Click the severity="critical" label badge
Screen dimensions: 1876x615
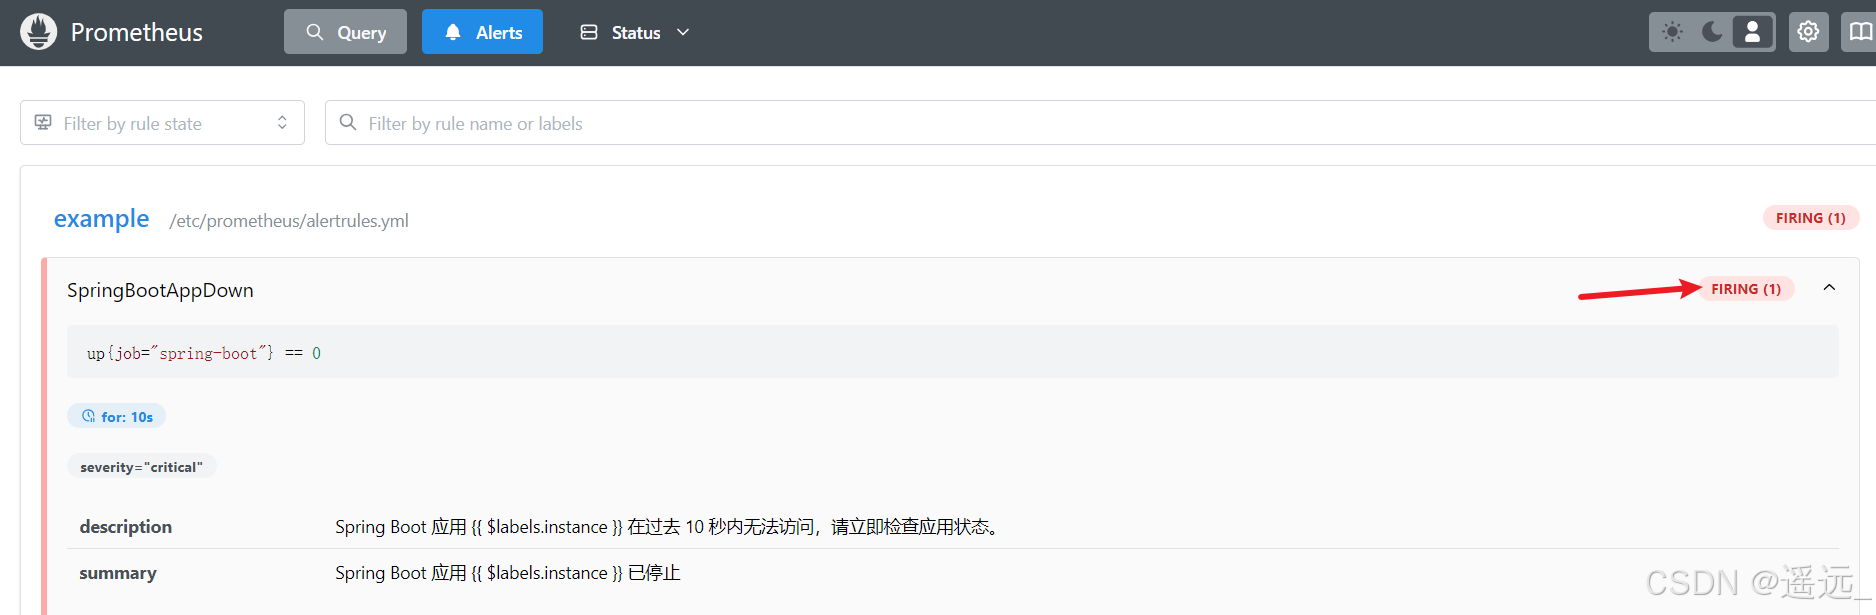(x=141, y=467)
